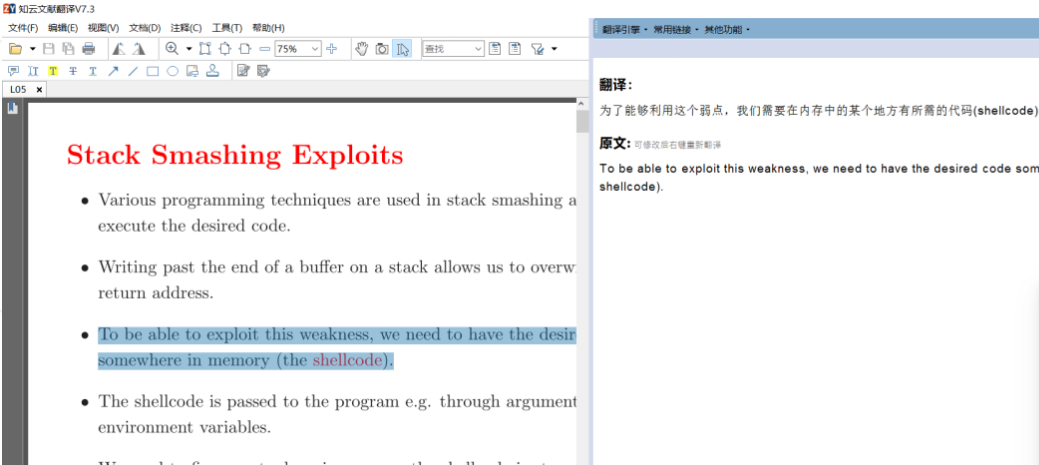Select the rectangle drawing tool

[x=152, y=71]
